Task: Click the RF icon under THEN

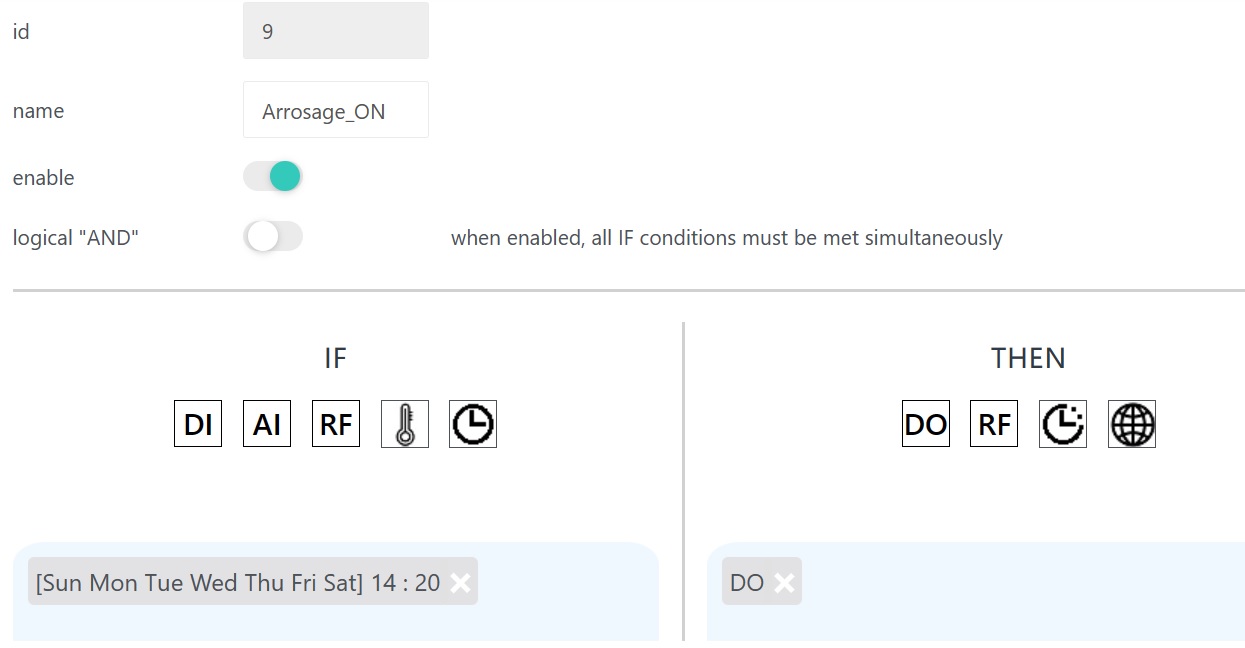Action: [994, 424]
